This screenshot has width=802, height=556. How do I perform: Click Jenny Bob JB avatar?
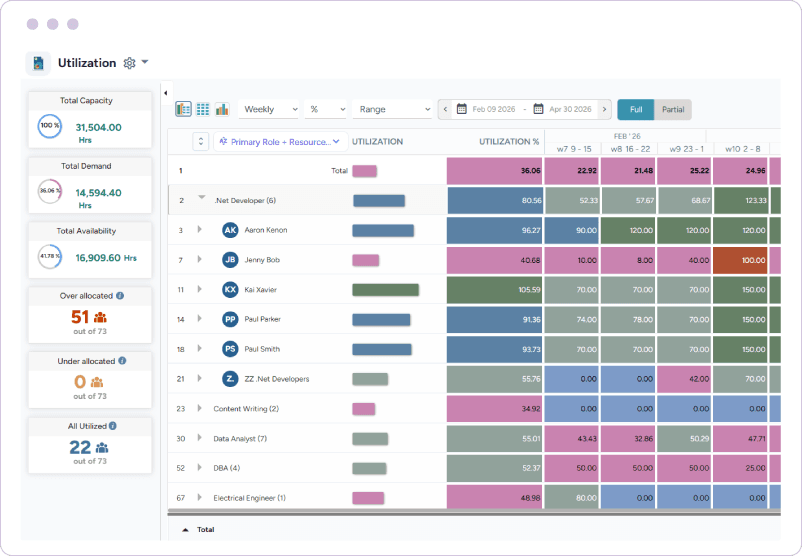click(x=230, y=260)
